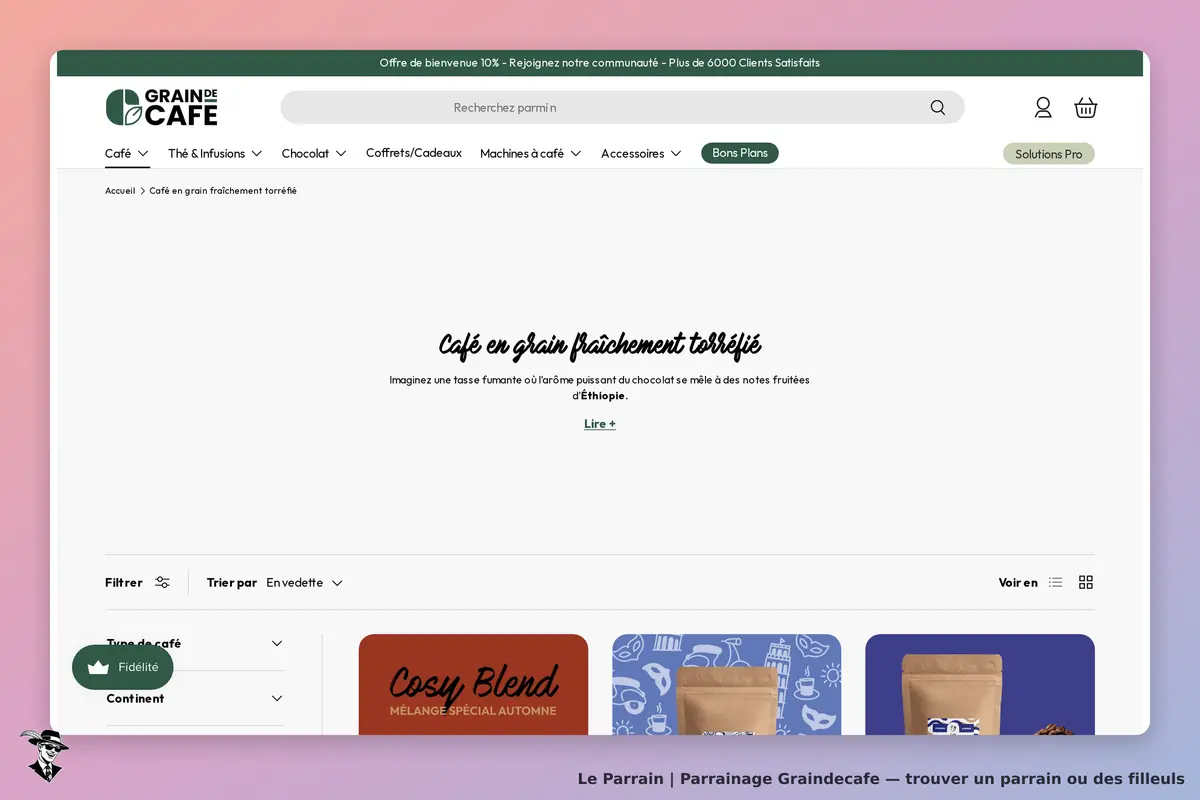Click the Accueil breadcrumb link
This screenshot has width=1200, height=800.
tap(120, 190)
